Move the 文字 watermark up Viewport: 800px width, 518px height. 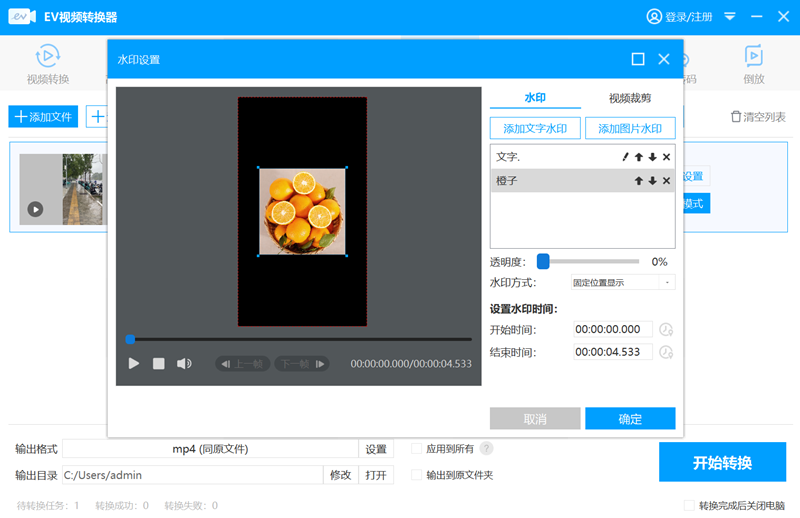(x=639, y=157)
